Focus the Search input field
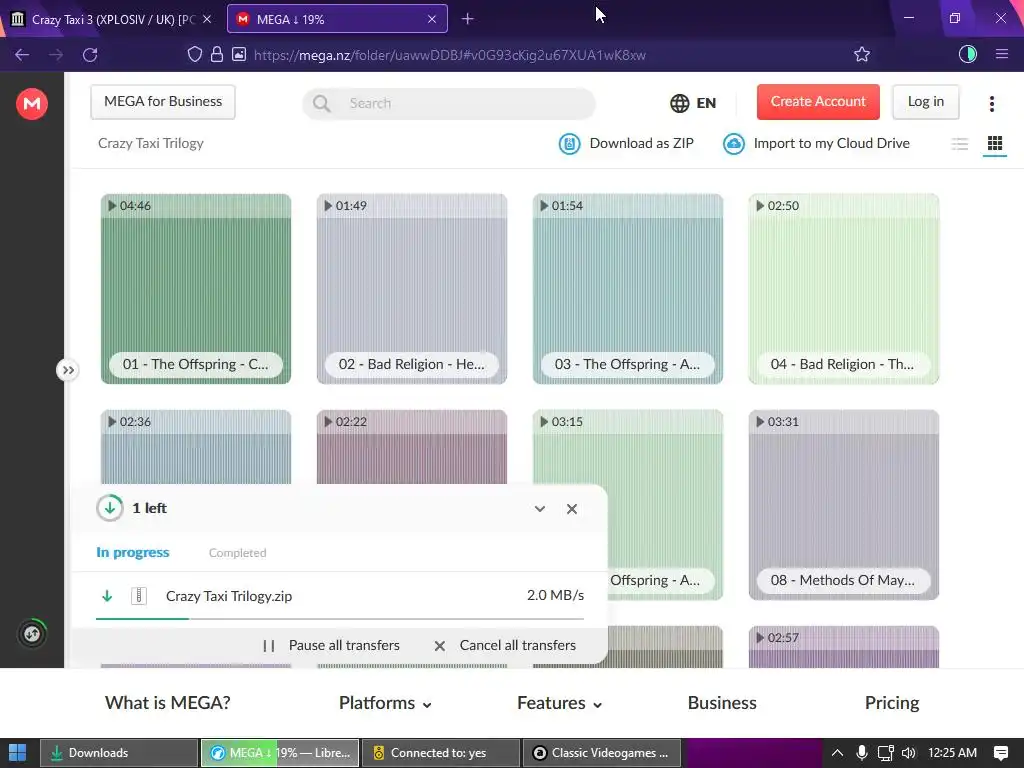 (449, 103)
